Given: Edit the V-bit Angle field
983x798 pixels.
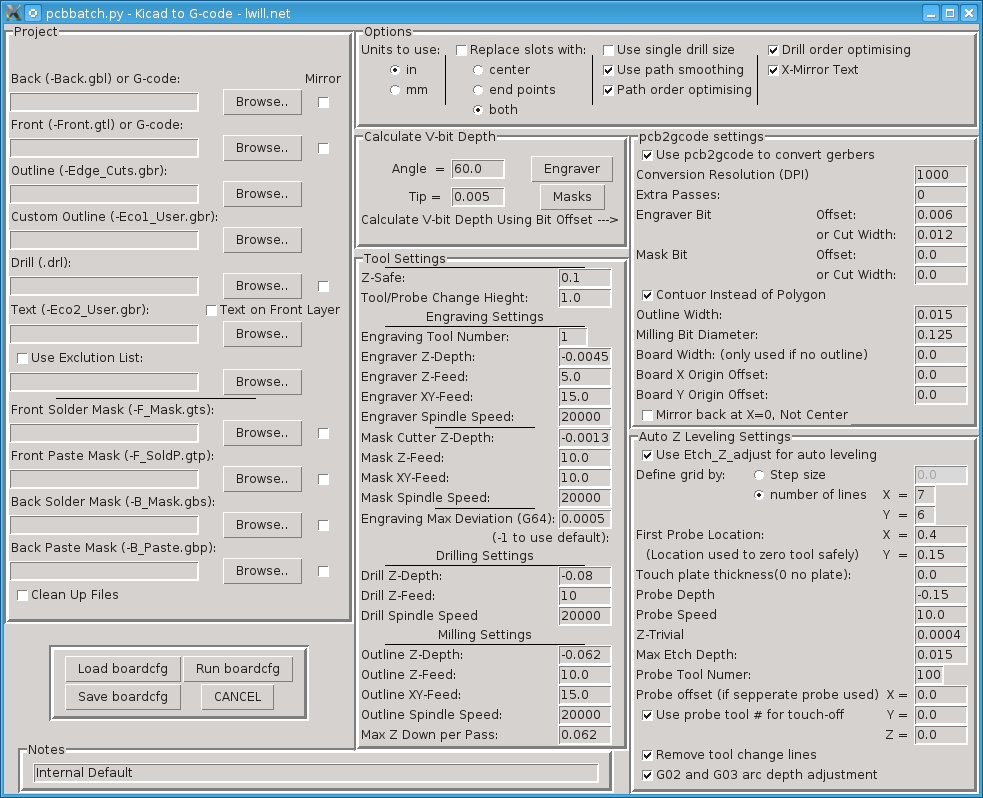Looking at the screenshot, I should pyautogui.click(x=478, y=169).
